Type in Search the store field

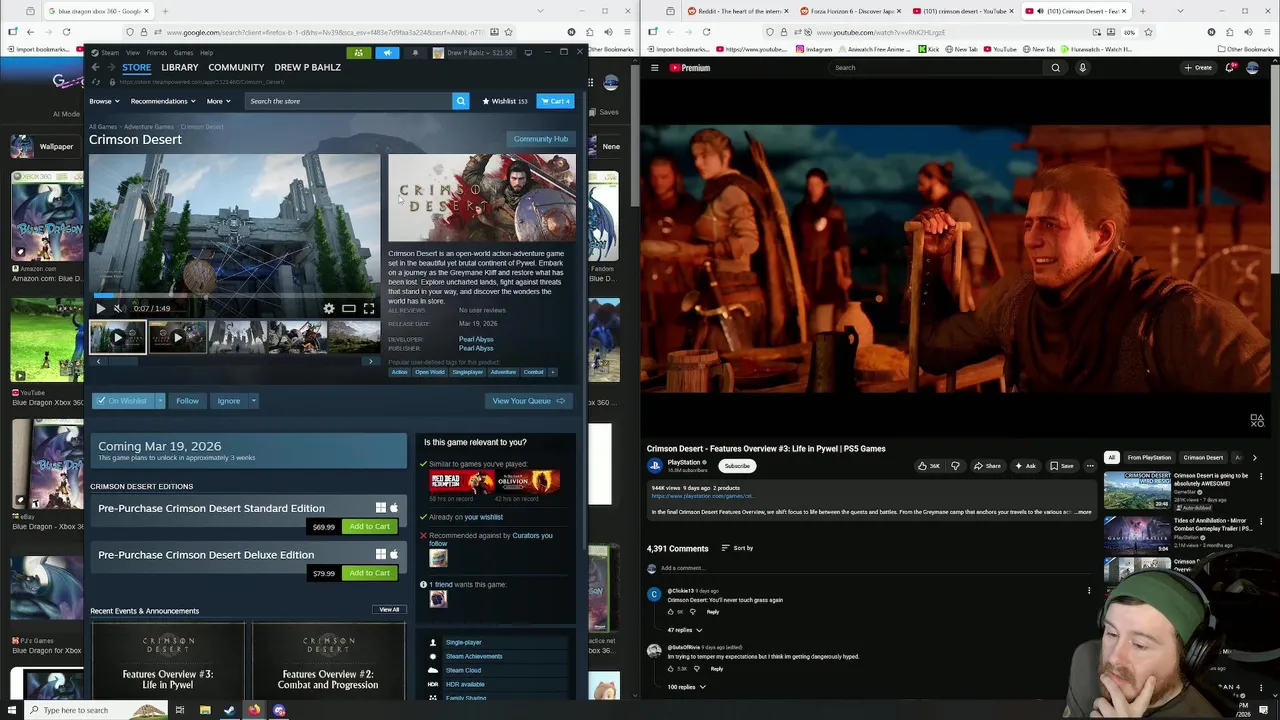pos(348,101)
